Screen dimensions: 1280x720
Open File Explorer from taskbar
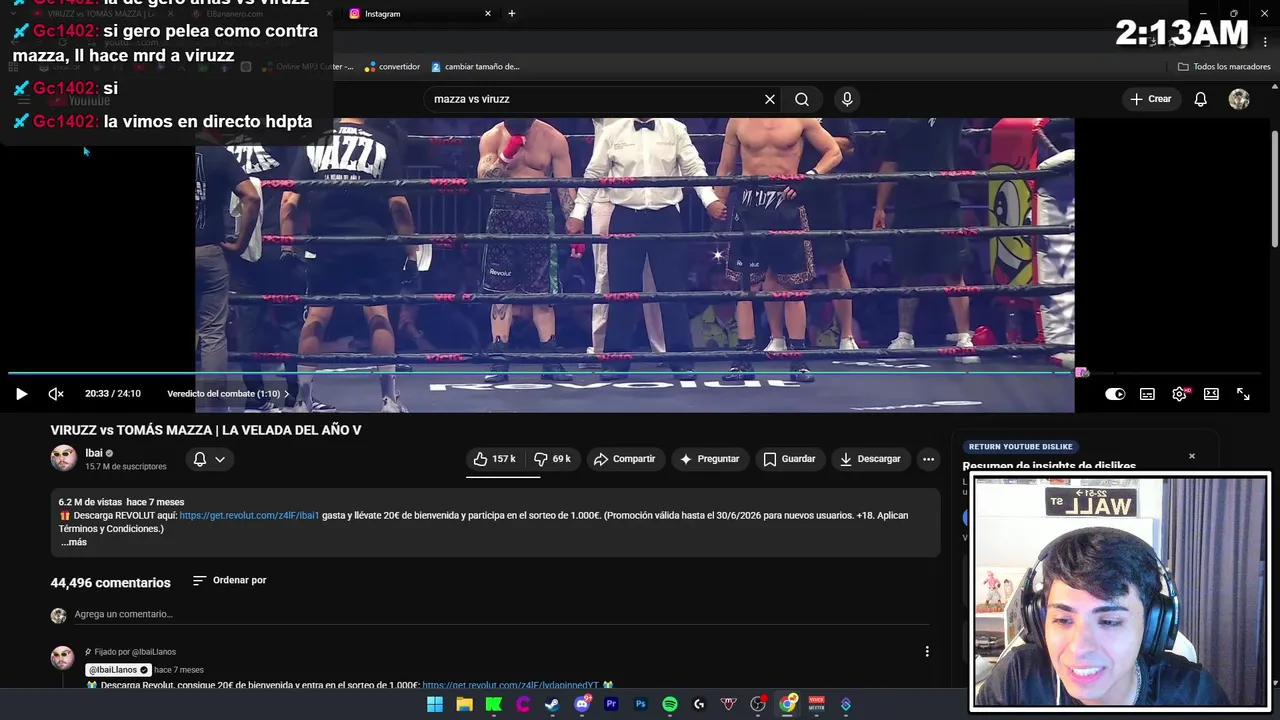464,704
